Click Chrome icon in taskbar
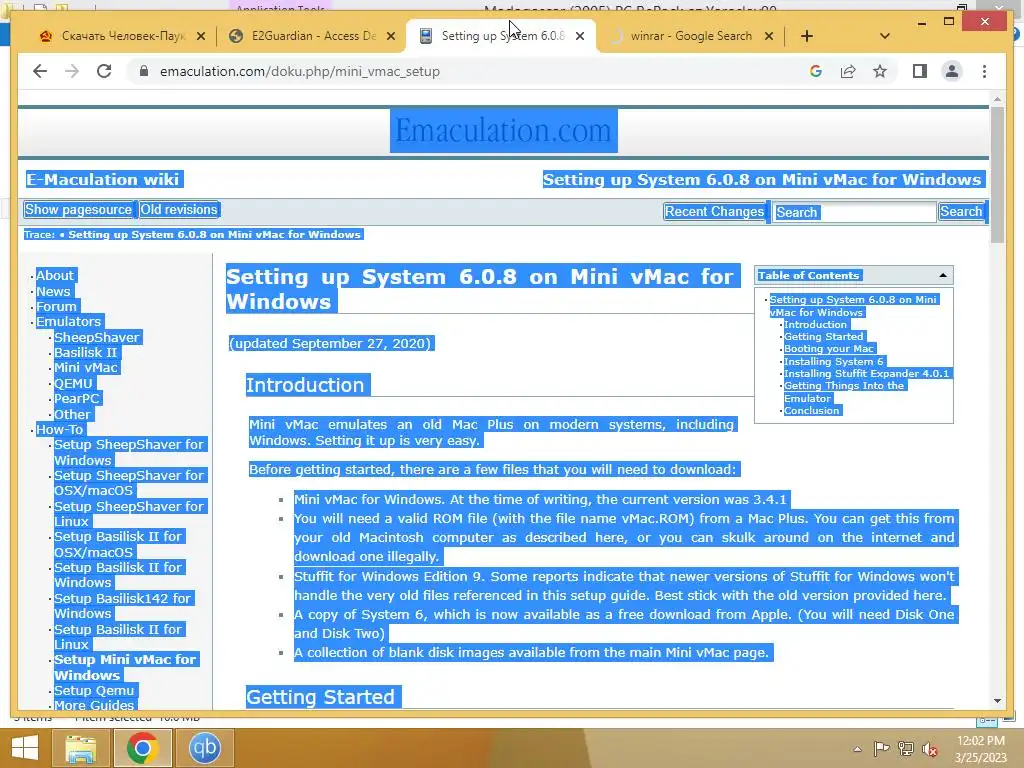The width and height of the screenshot is (1024, 768). [142, 748]
